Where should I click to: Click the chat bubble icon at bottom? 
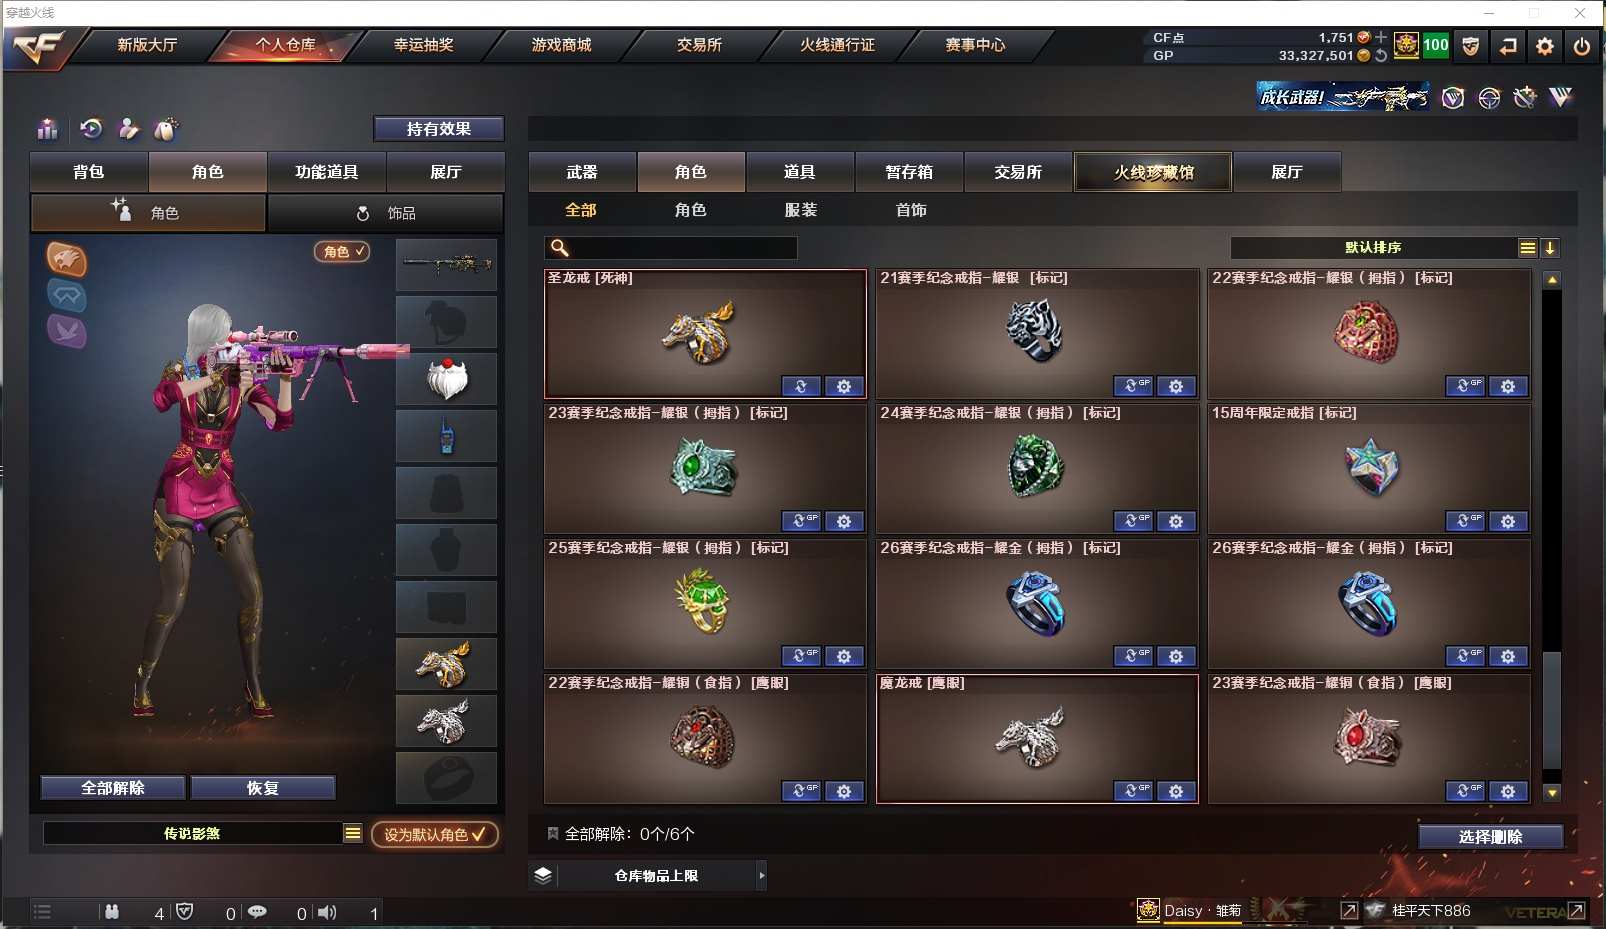pyautogui.click(x=257, y=912)
